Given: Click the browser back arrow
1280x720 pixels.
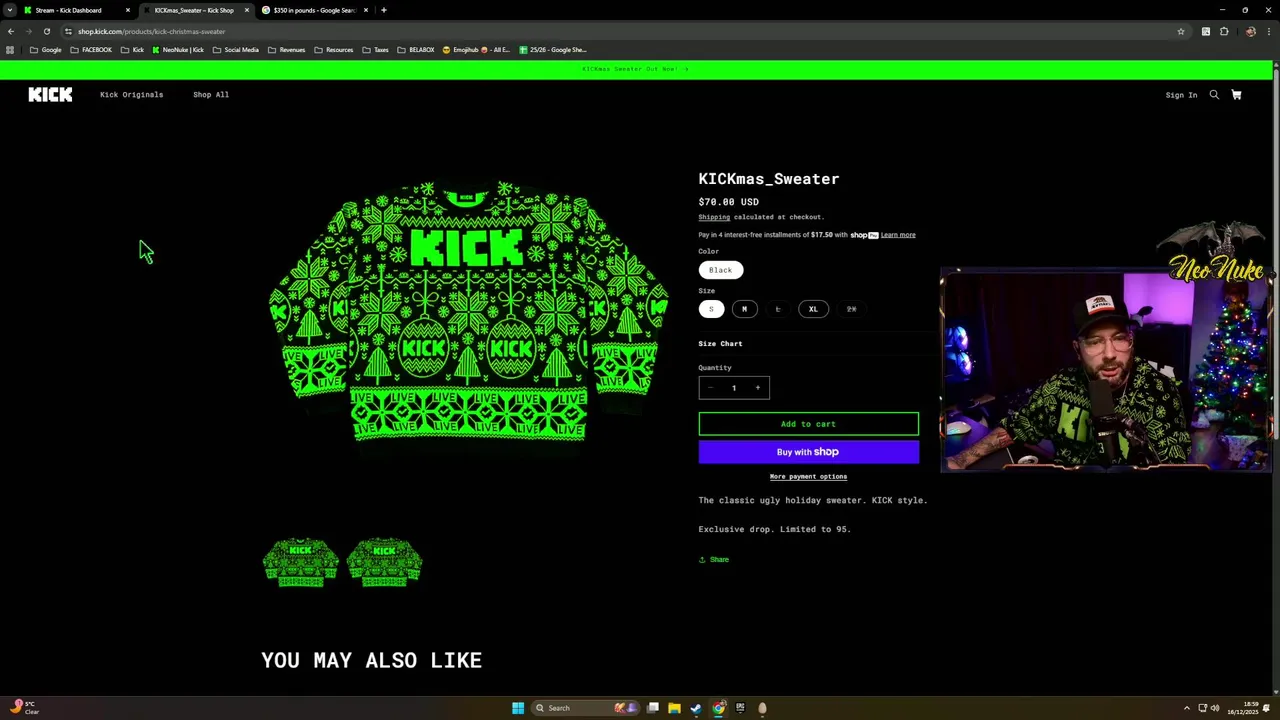Looking at the screenshot, I should point(11,31).
